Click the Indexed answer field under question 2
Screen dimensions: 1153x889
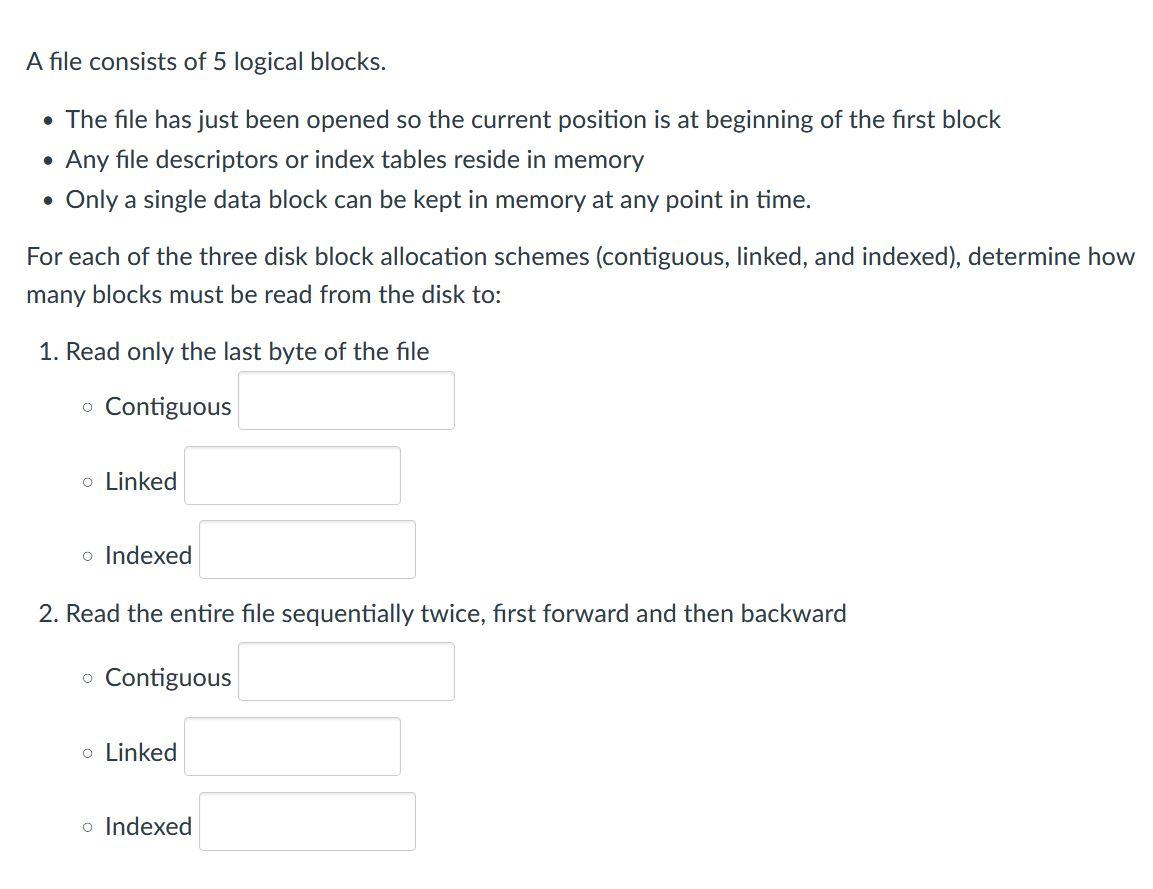click(307, 820)
